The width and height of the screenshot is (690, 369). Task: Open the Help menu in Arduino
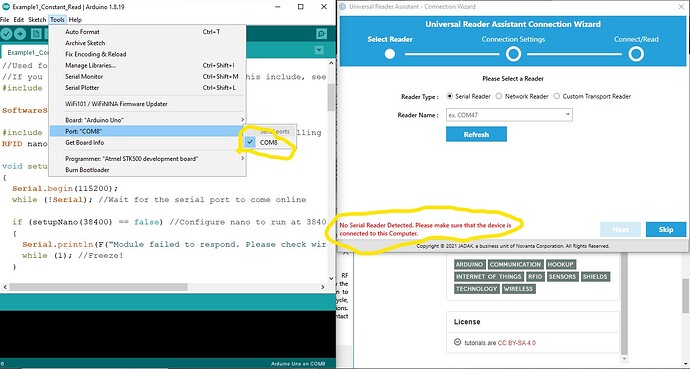pyautogui.click(x=75, y=19)
